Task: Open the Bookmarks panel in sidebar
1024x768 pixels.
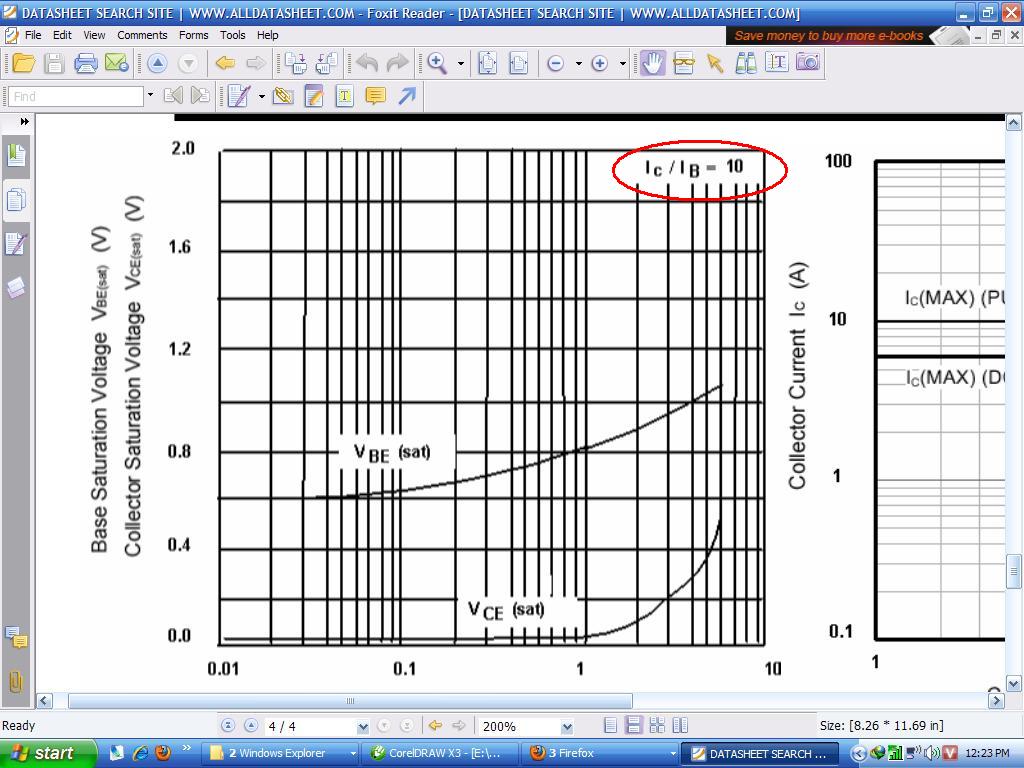Action: pyautogui.click(x=16, y=155)
